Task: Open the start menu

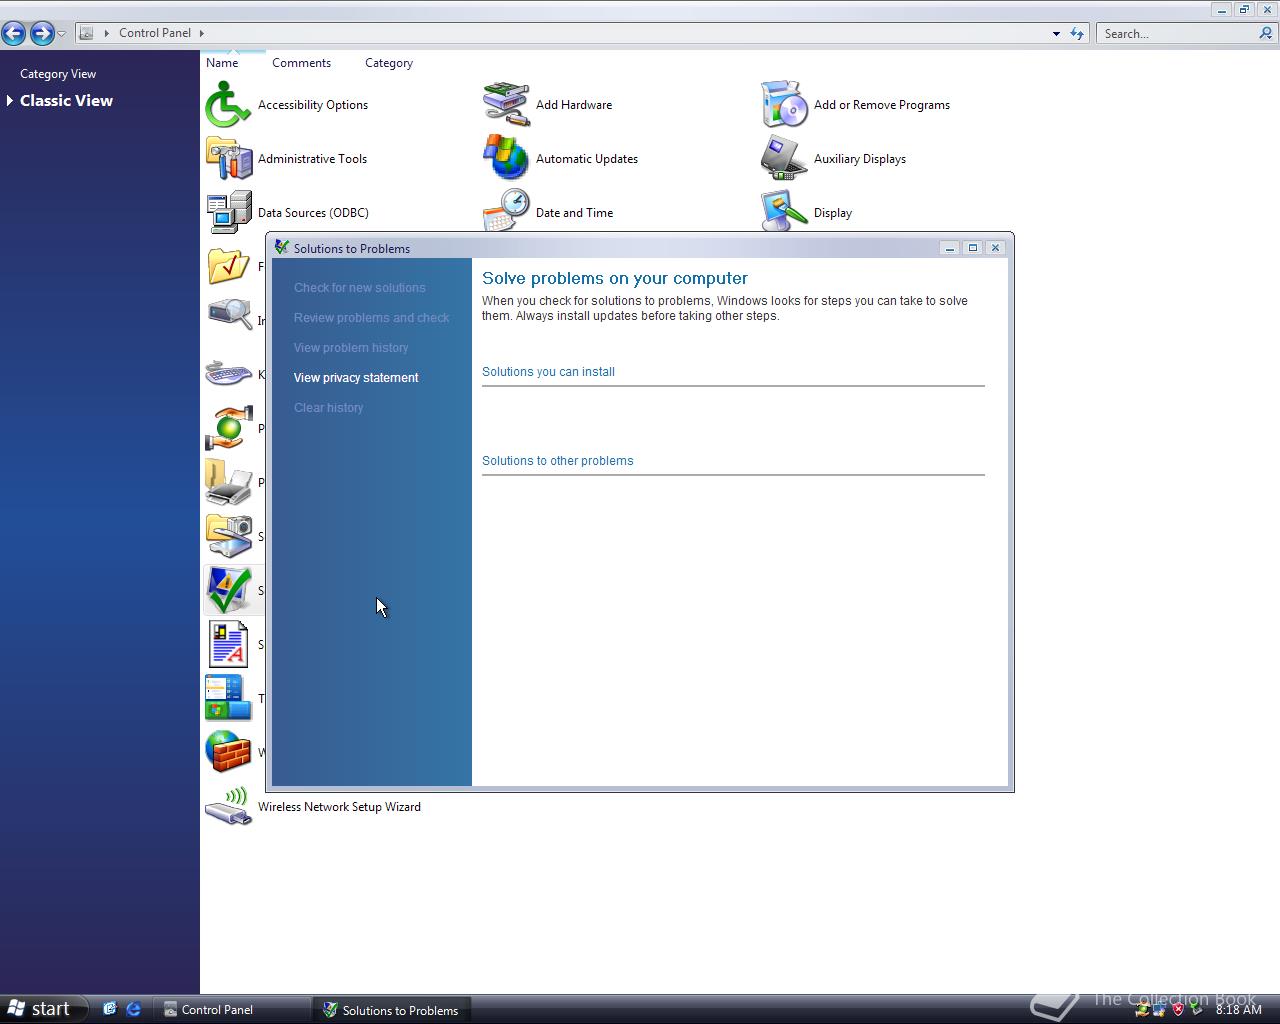Action: (x=40, y=1009)
